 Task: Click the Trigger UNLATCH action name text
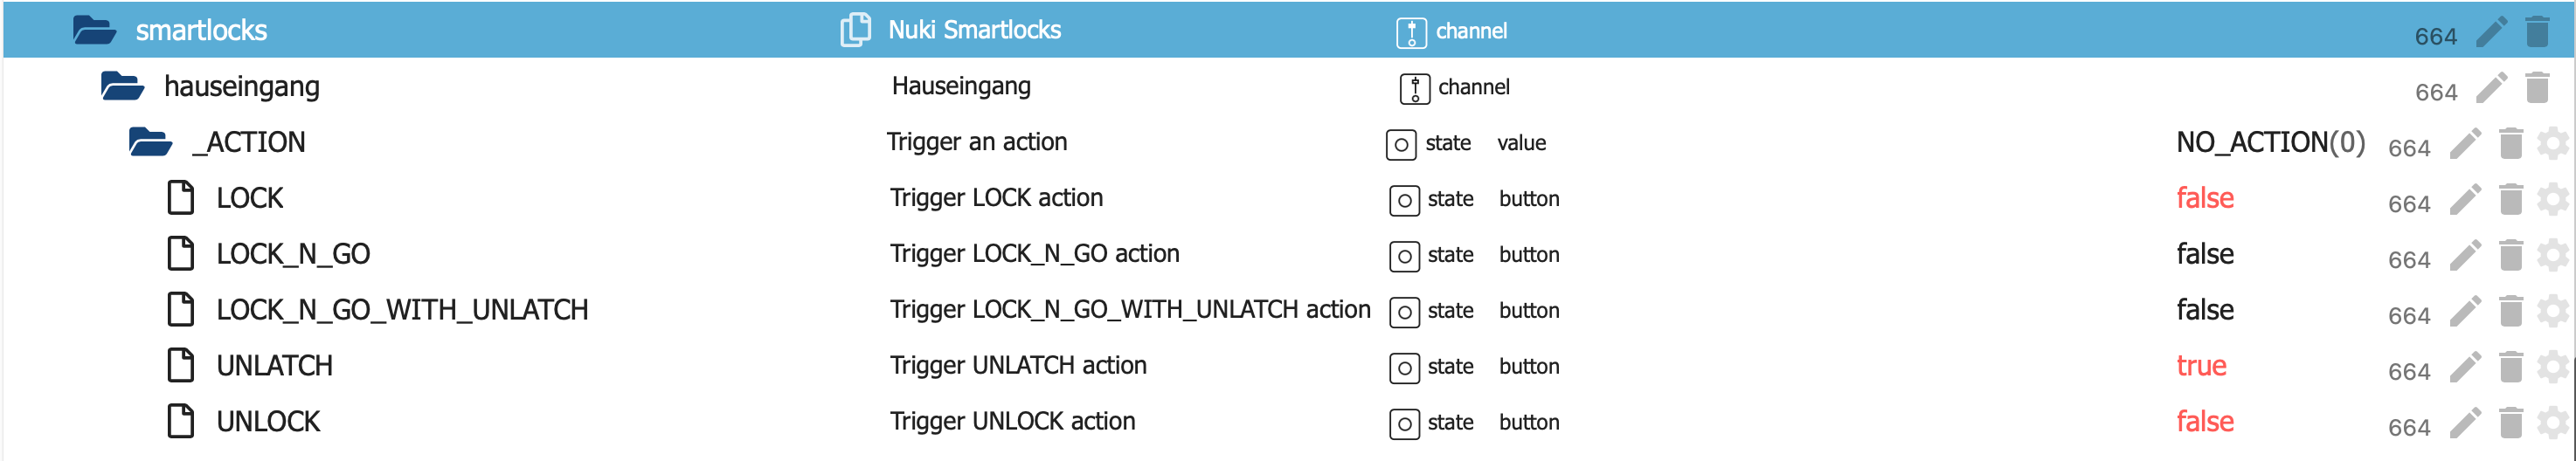tap(1017, 366)
